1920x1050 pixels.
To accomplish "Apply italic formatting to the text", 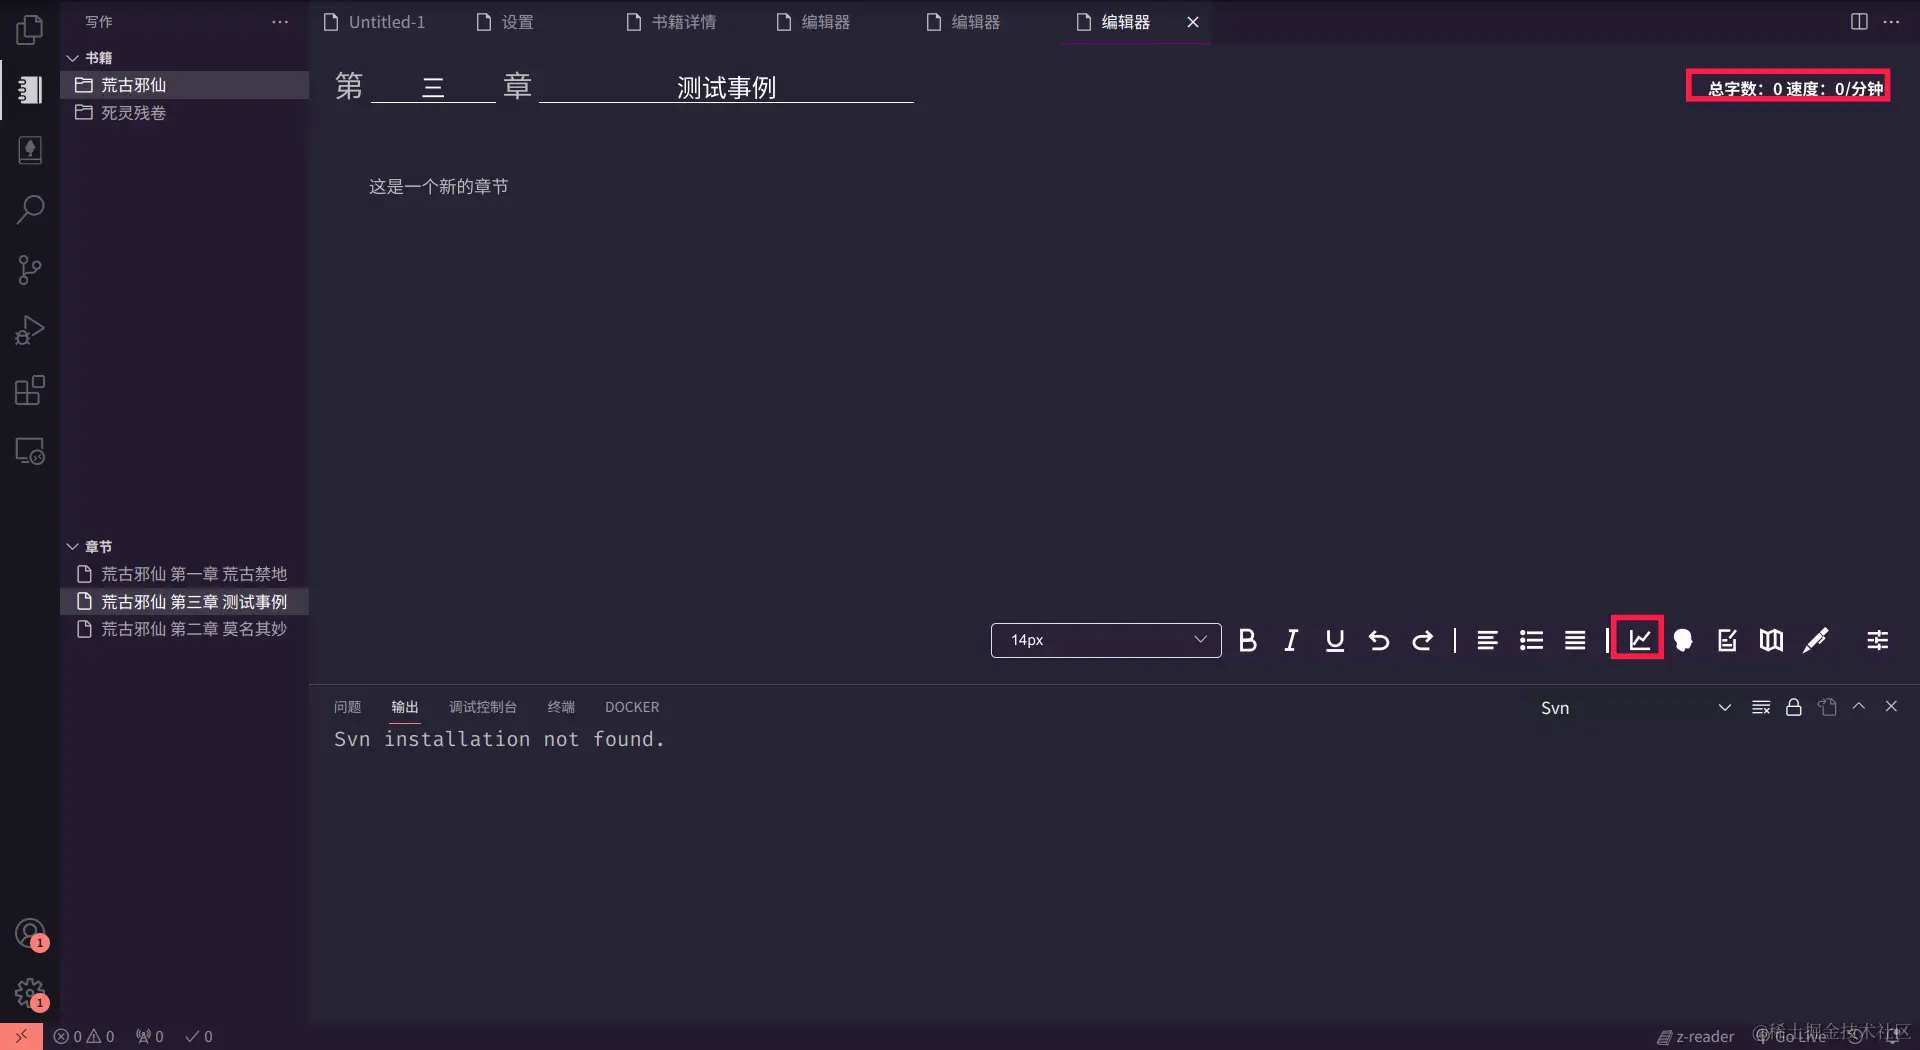I will 1290,640.
